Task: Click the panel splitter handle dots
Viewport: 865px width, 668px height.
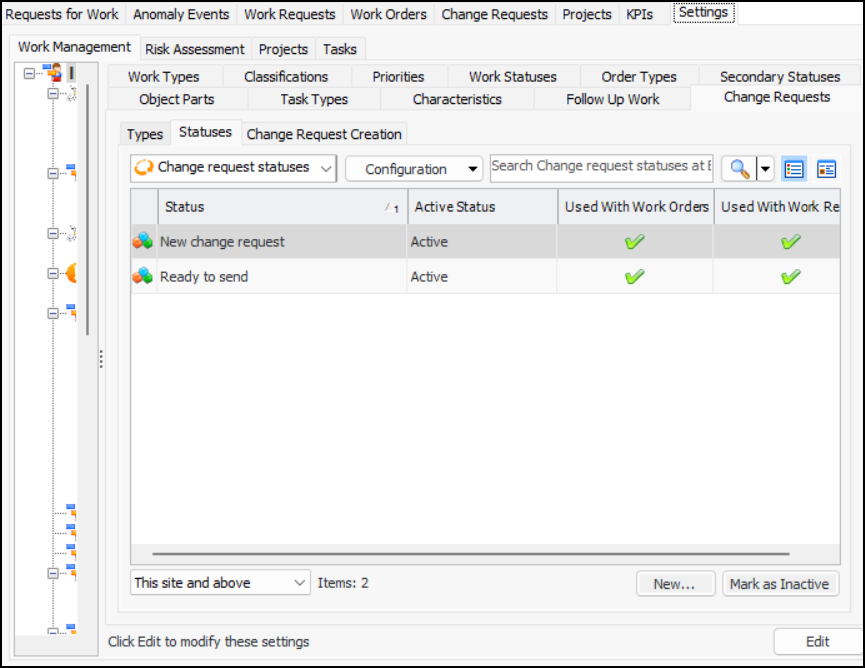Action: point(102,359)
